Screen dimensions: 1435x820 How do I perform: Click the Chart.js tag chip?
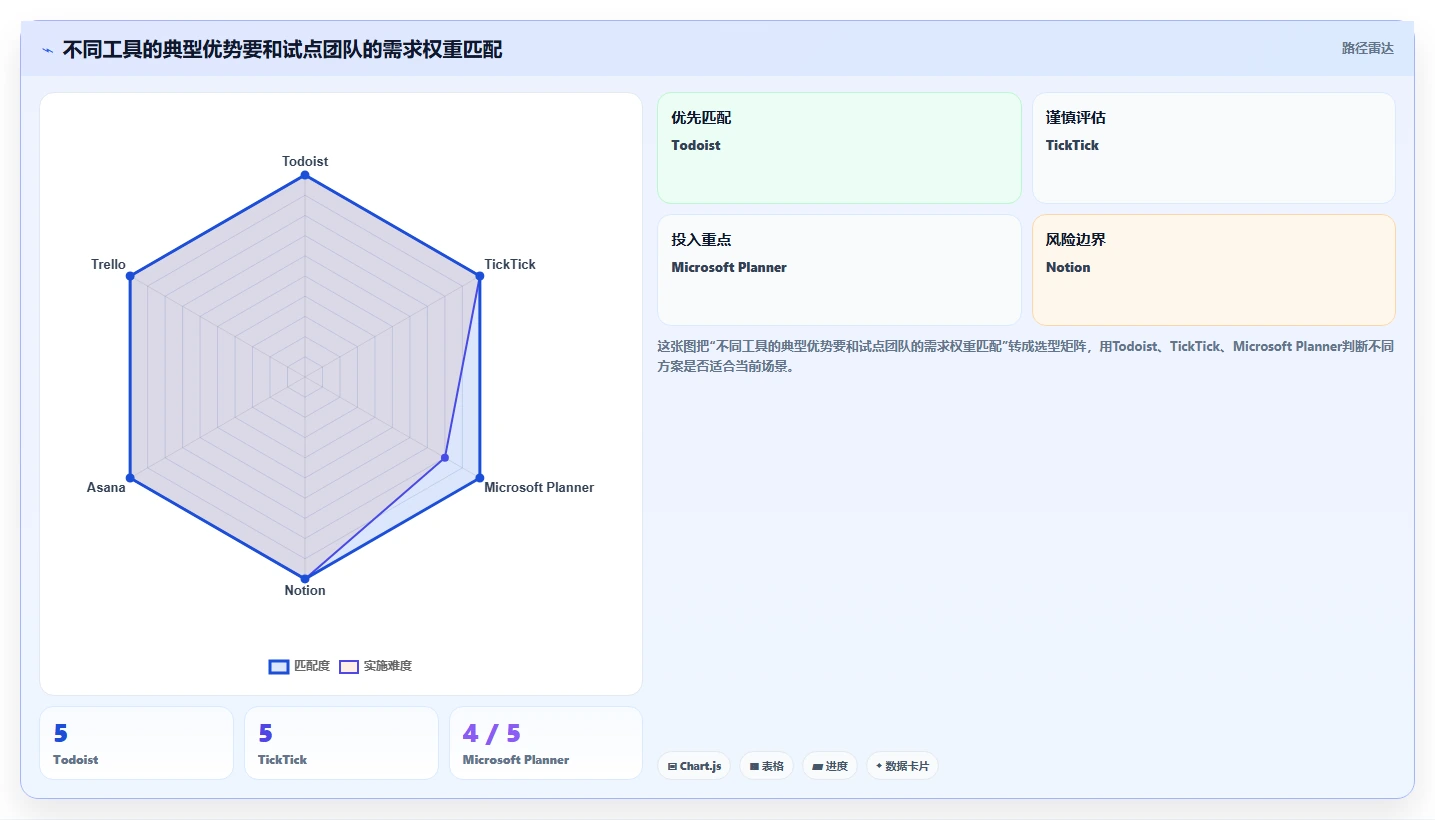[x=694, y=766]
